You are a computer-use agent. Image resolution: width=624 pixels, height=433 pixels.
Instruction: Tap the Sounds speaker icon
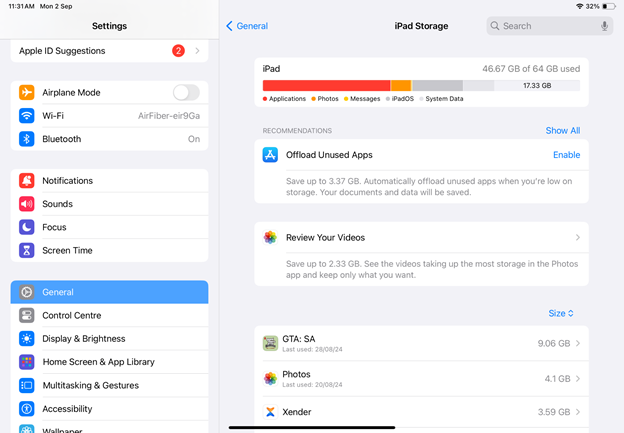(x=27, y=204)
